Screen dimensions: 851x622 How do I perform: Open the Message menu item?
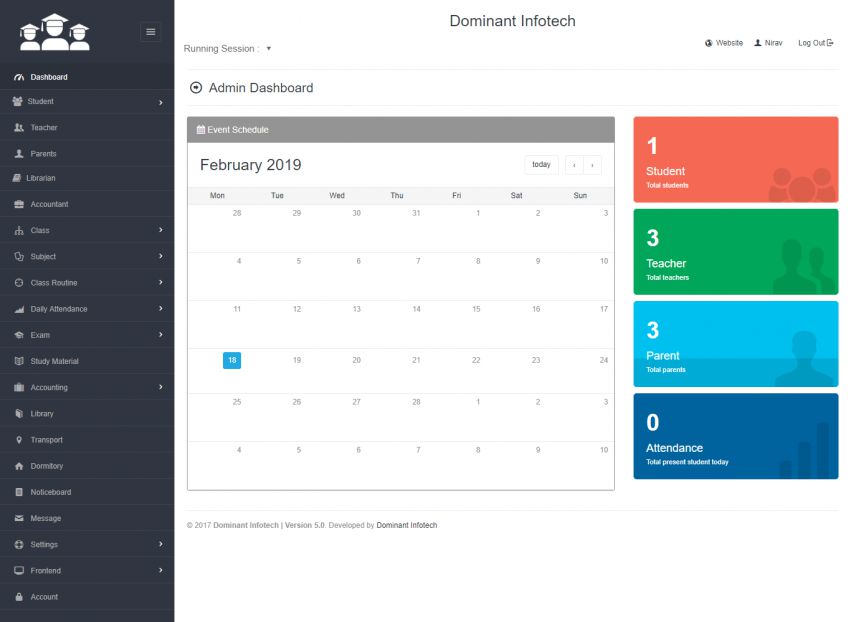[x=87, y=518]
